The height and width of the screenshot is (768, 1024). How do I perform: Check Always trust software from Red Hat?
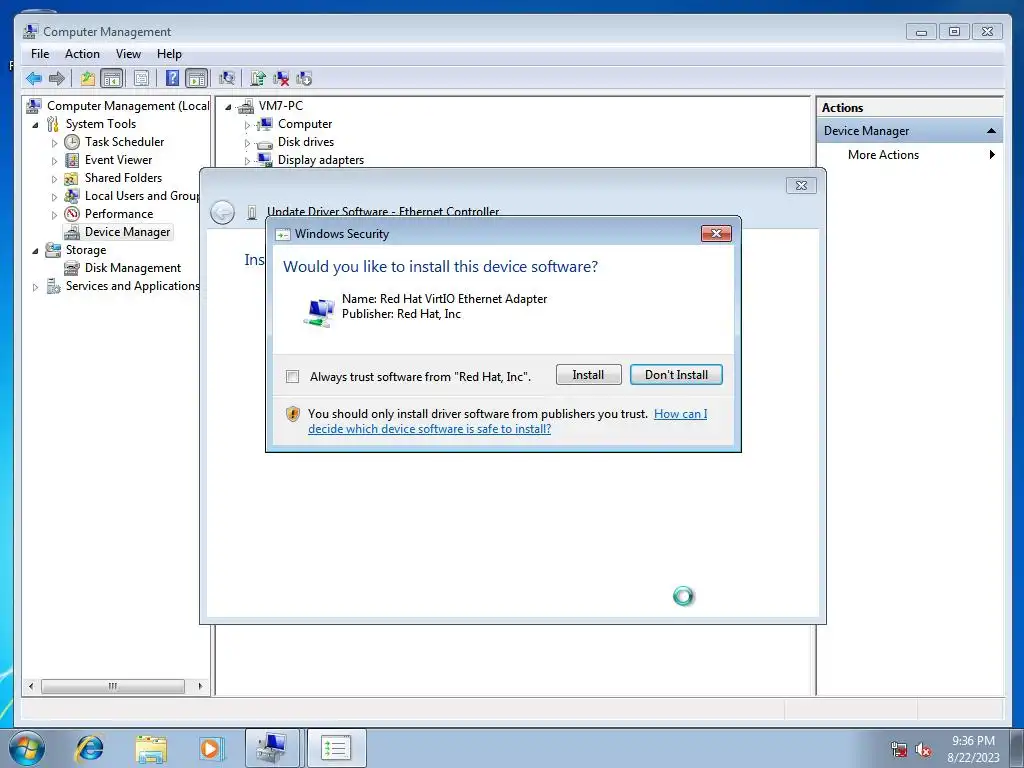pyautogui.click(x=293, y=377)
